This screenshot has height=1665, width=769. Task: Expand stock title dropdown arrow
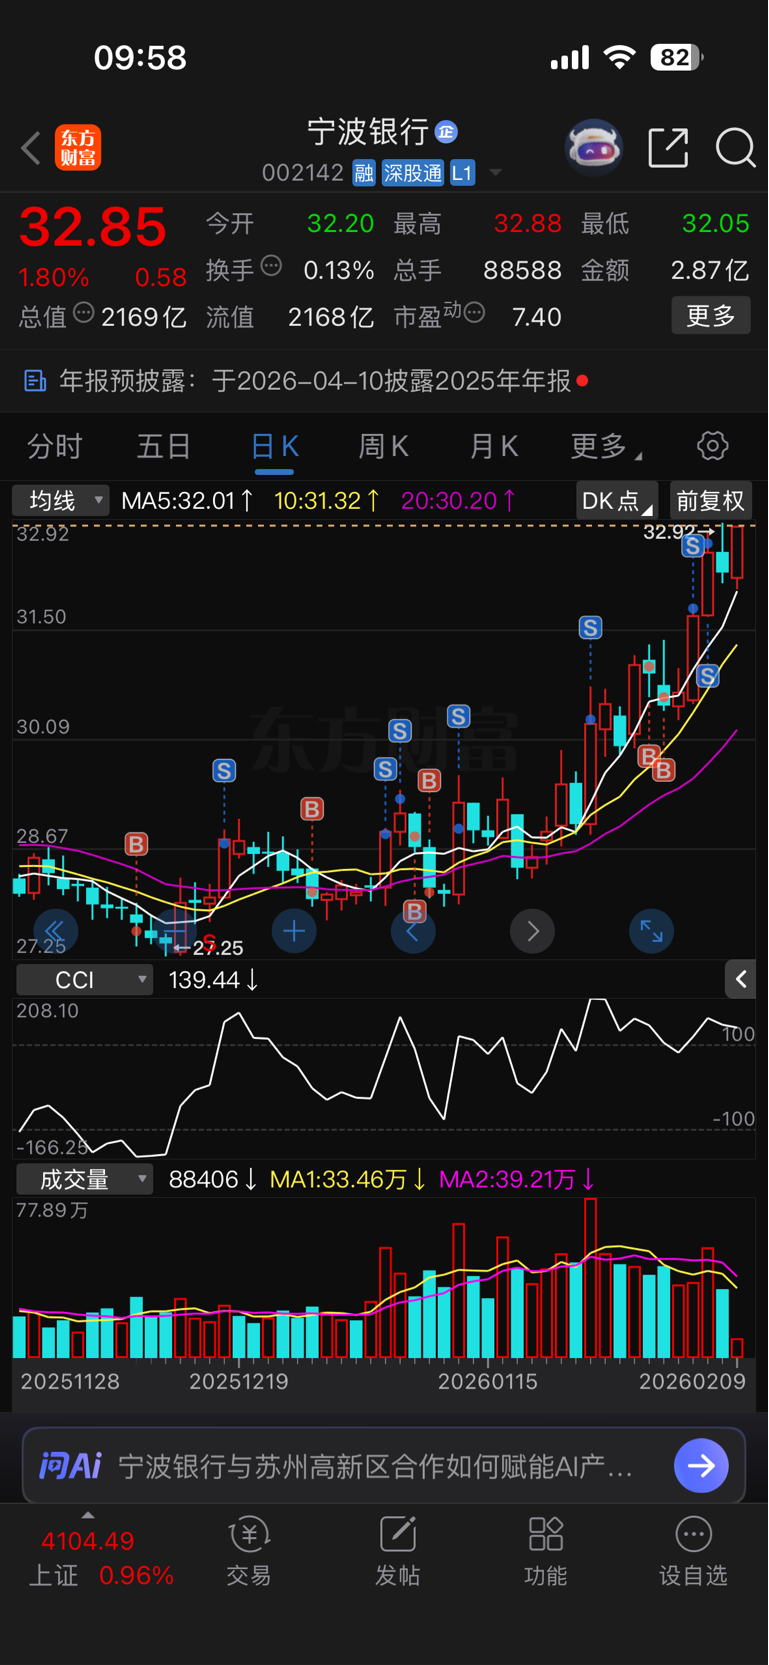(x=496, y=174)
